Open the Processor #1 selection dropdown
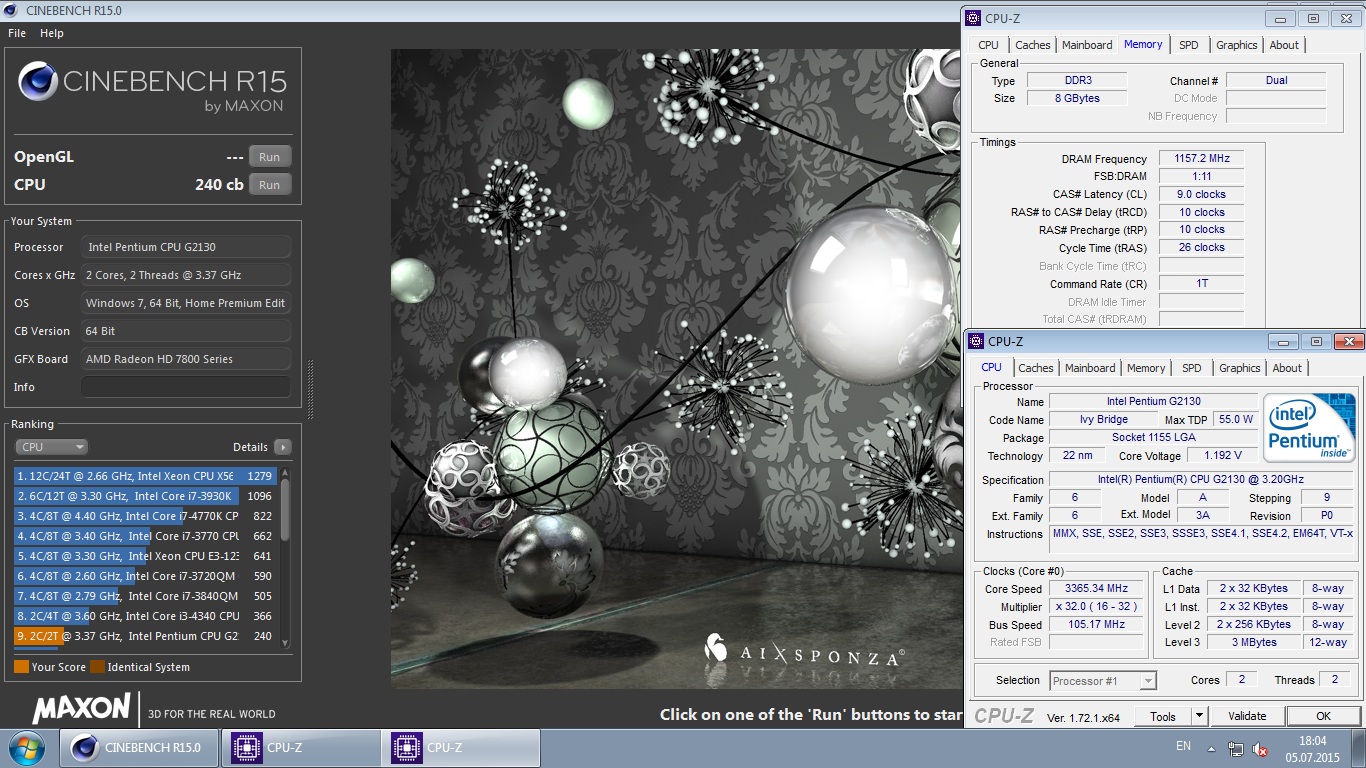 [x=1103, y=681]
